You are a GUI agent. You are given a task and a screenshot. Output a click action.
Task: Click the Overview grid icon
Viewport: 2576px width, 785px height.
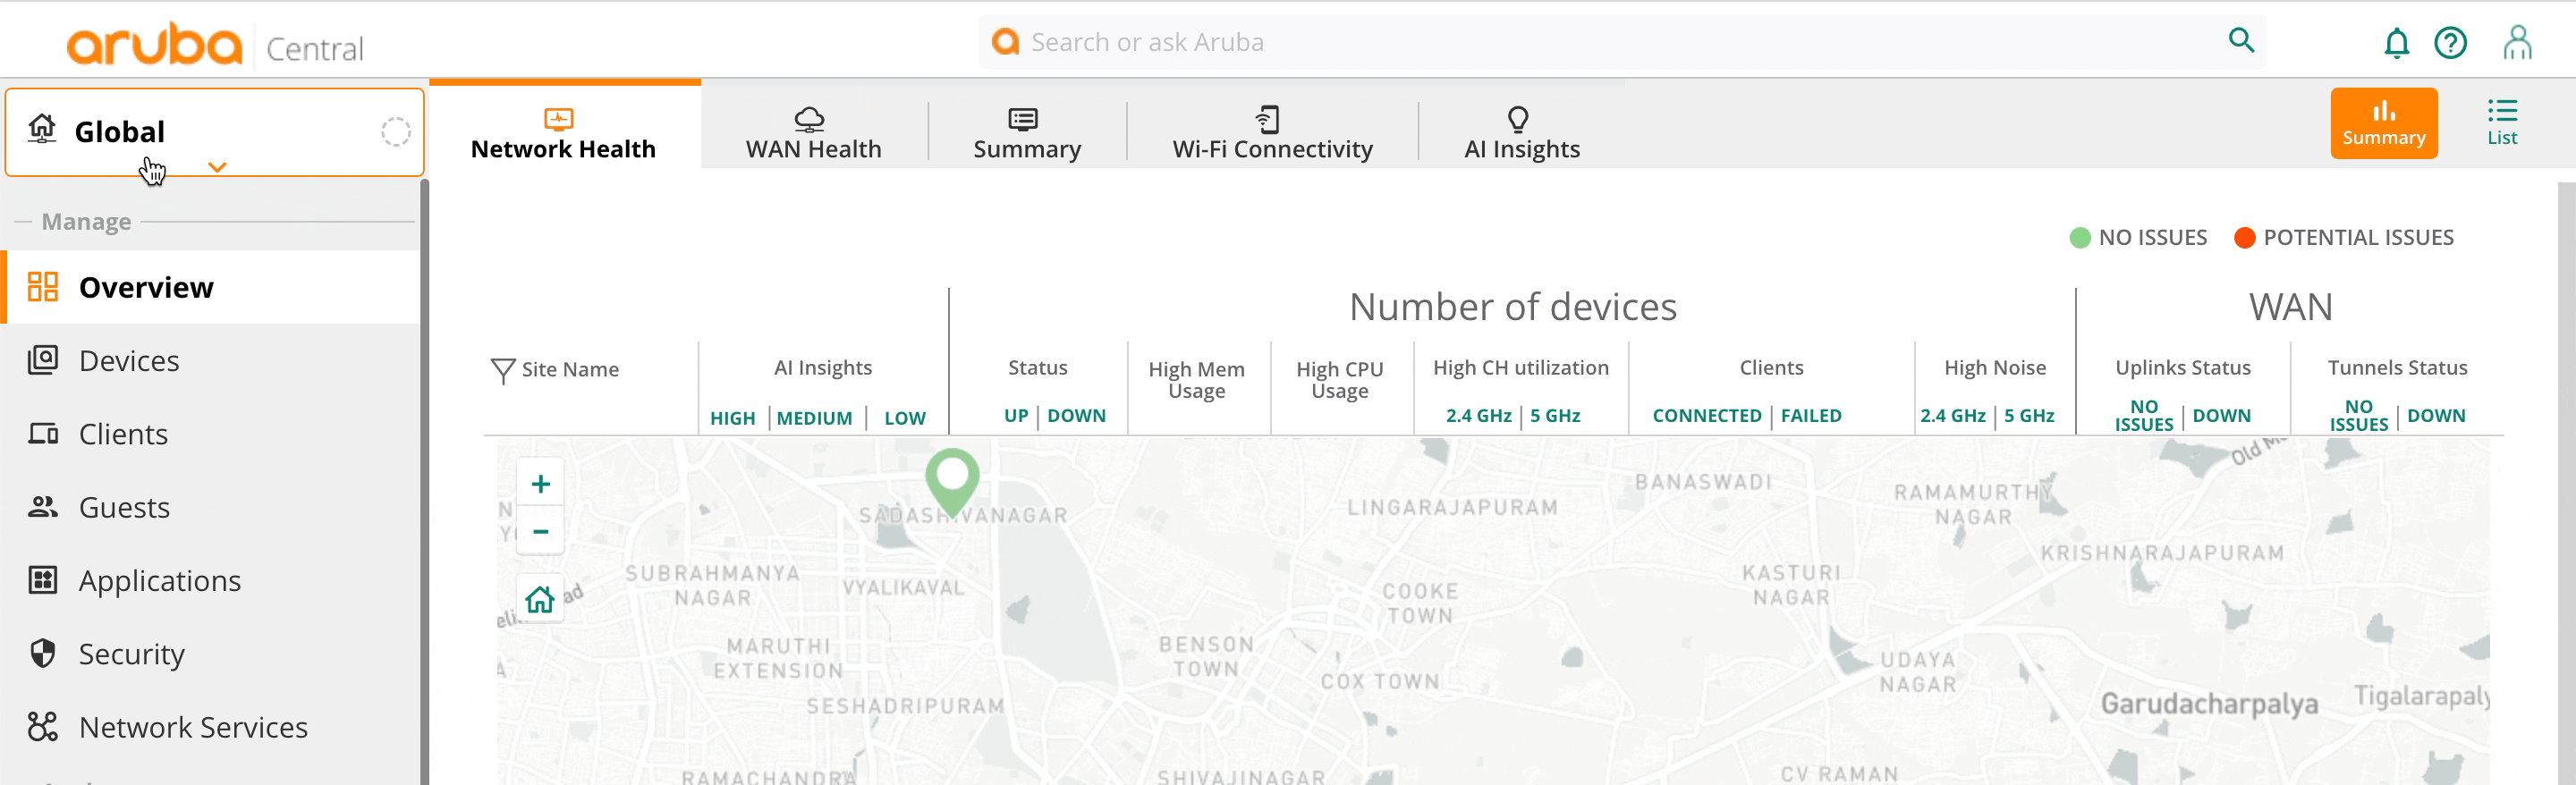tap(43, 287)
